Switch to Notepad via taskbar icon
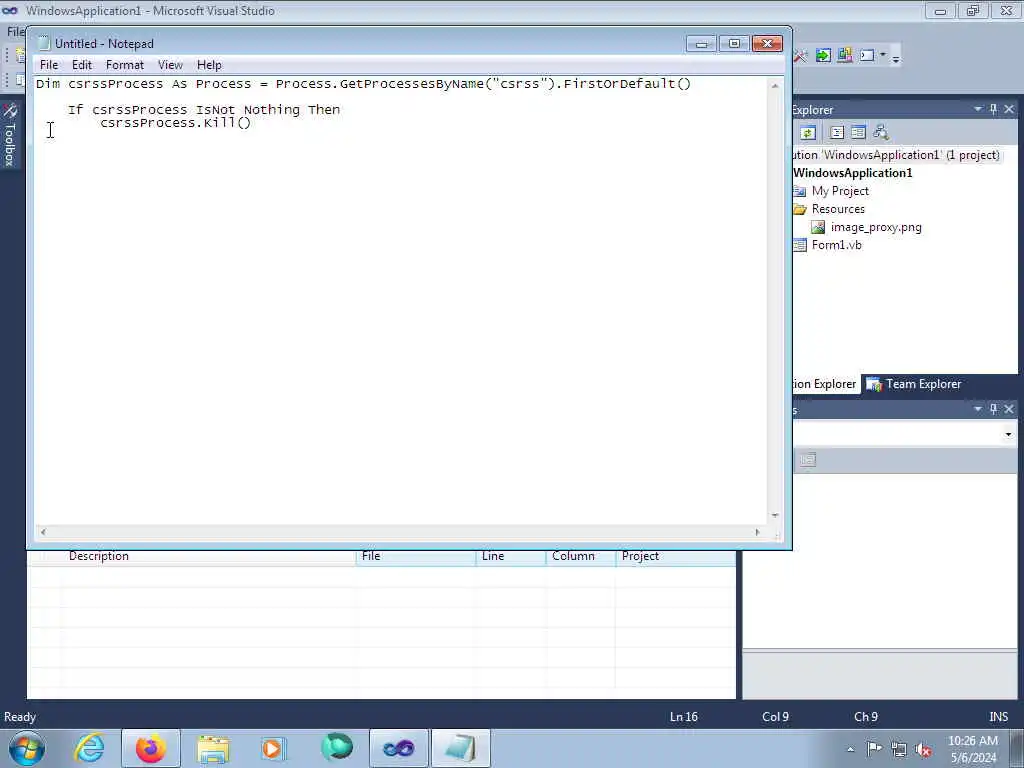Image resolution: width=1024 pixels, height=768 pixels. click(460, 748)
